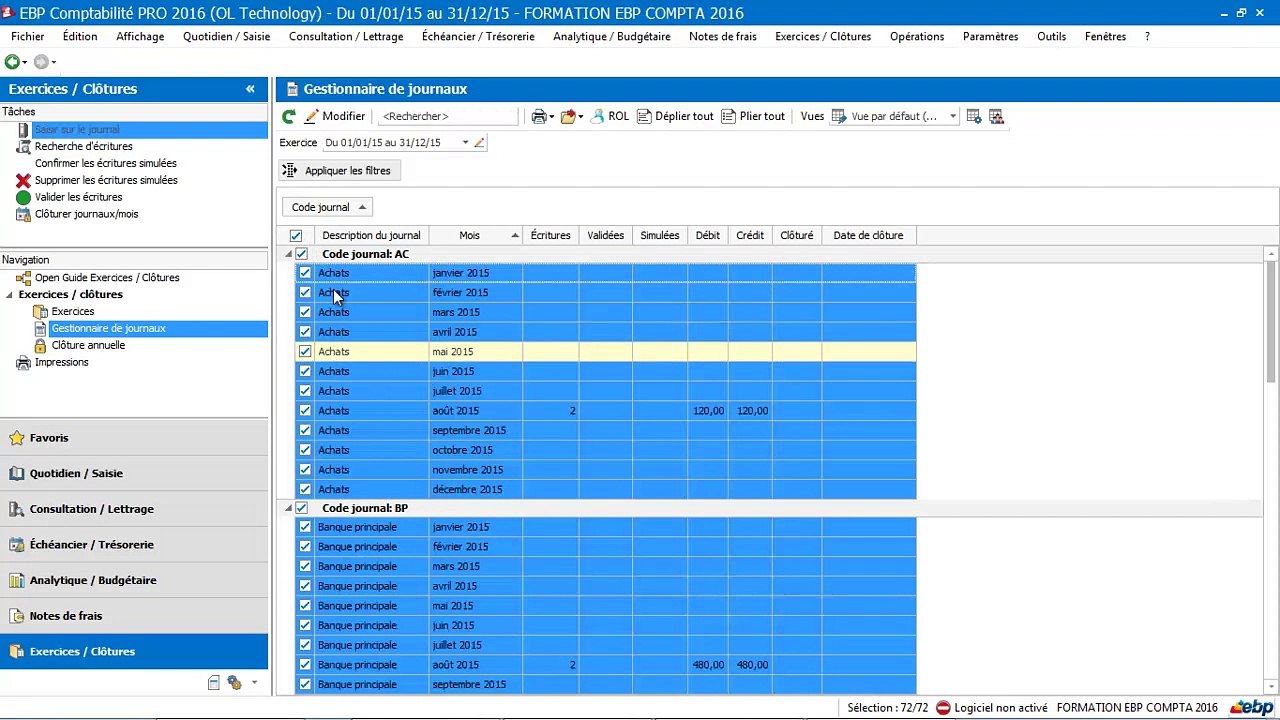Click the green back navigation arrow
This screenshot has width=1280, height=720.
coord(12,62)
